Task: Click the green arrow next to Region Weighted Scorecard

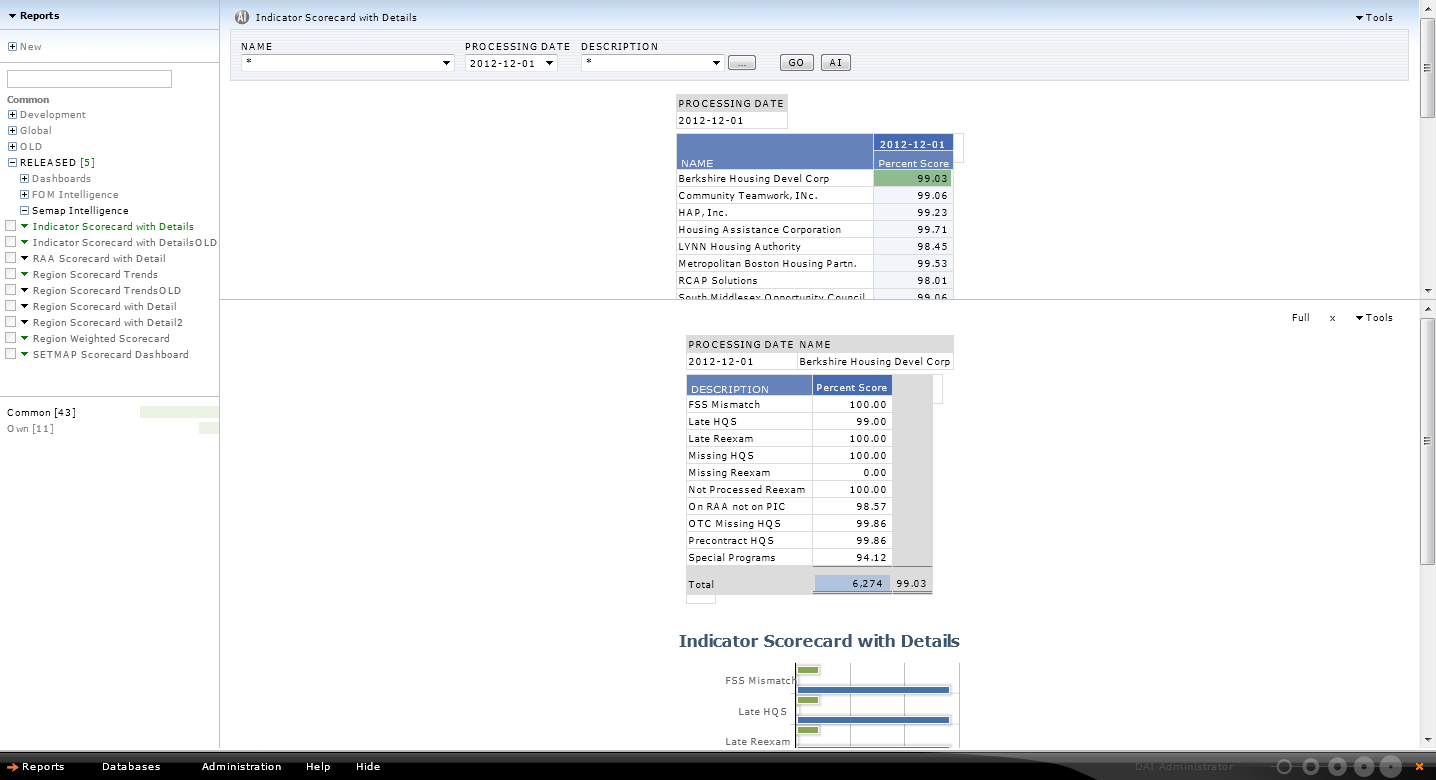Action: [25, 339]
